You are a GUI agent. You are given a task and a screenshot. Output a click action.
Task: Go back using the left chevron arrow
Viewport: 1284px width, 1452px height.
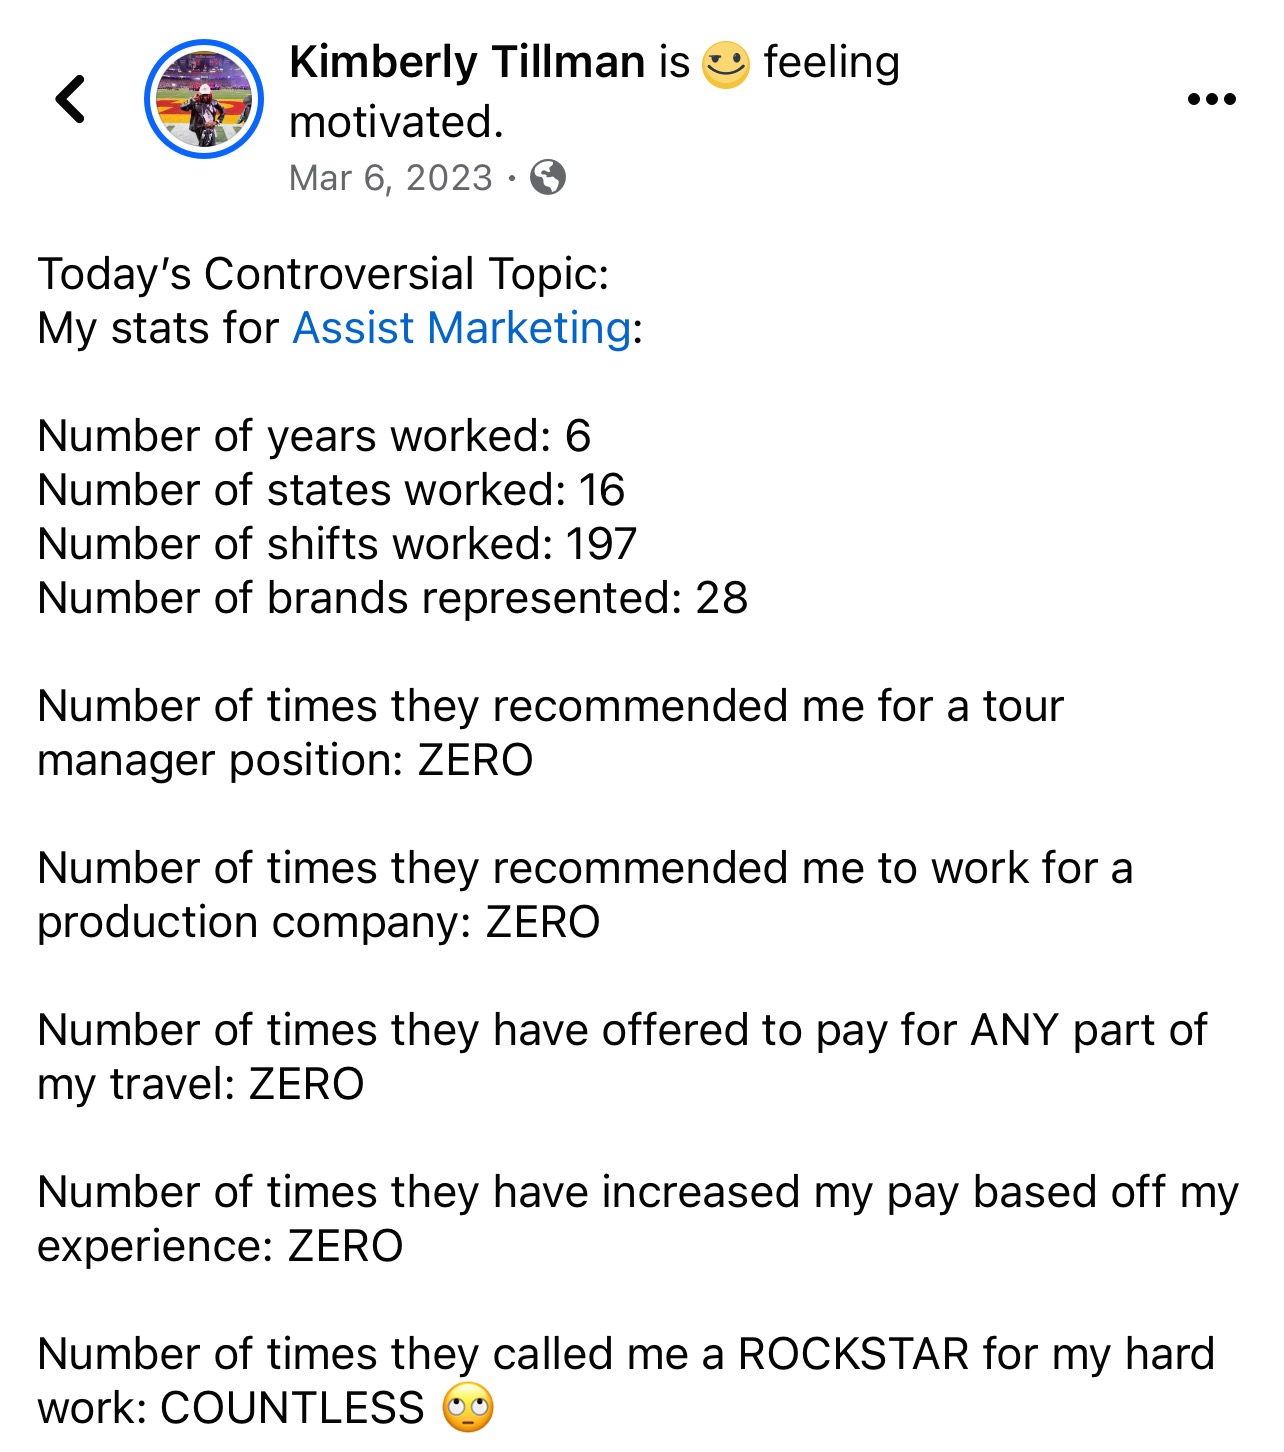[x=71, y=99]
